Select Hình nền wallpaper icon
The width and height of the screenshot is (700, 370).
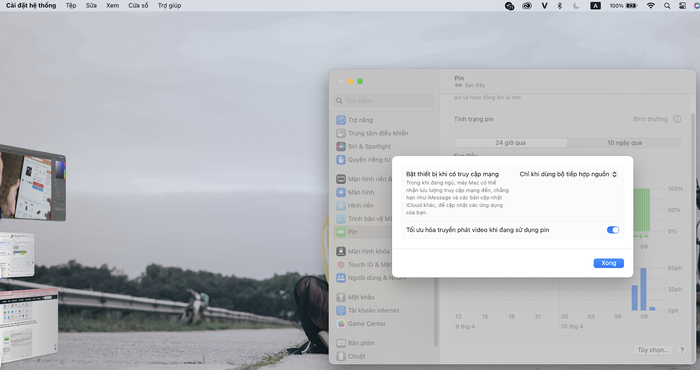click(341, 205)
